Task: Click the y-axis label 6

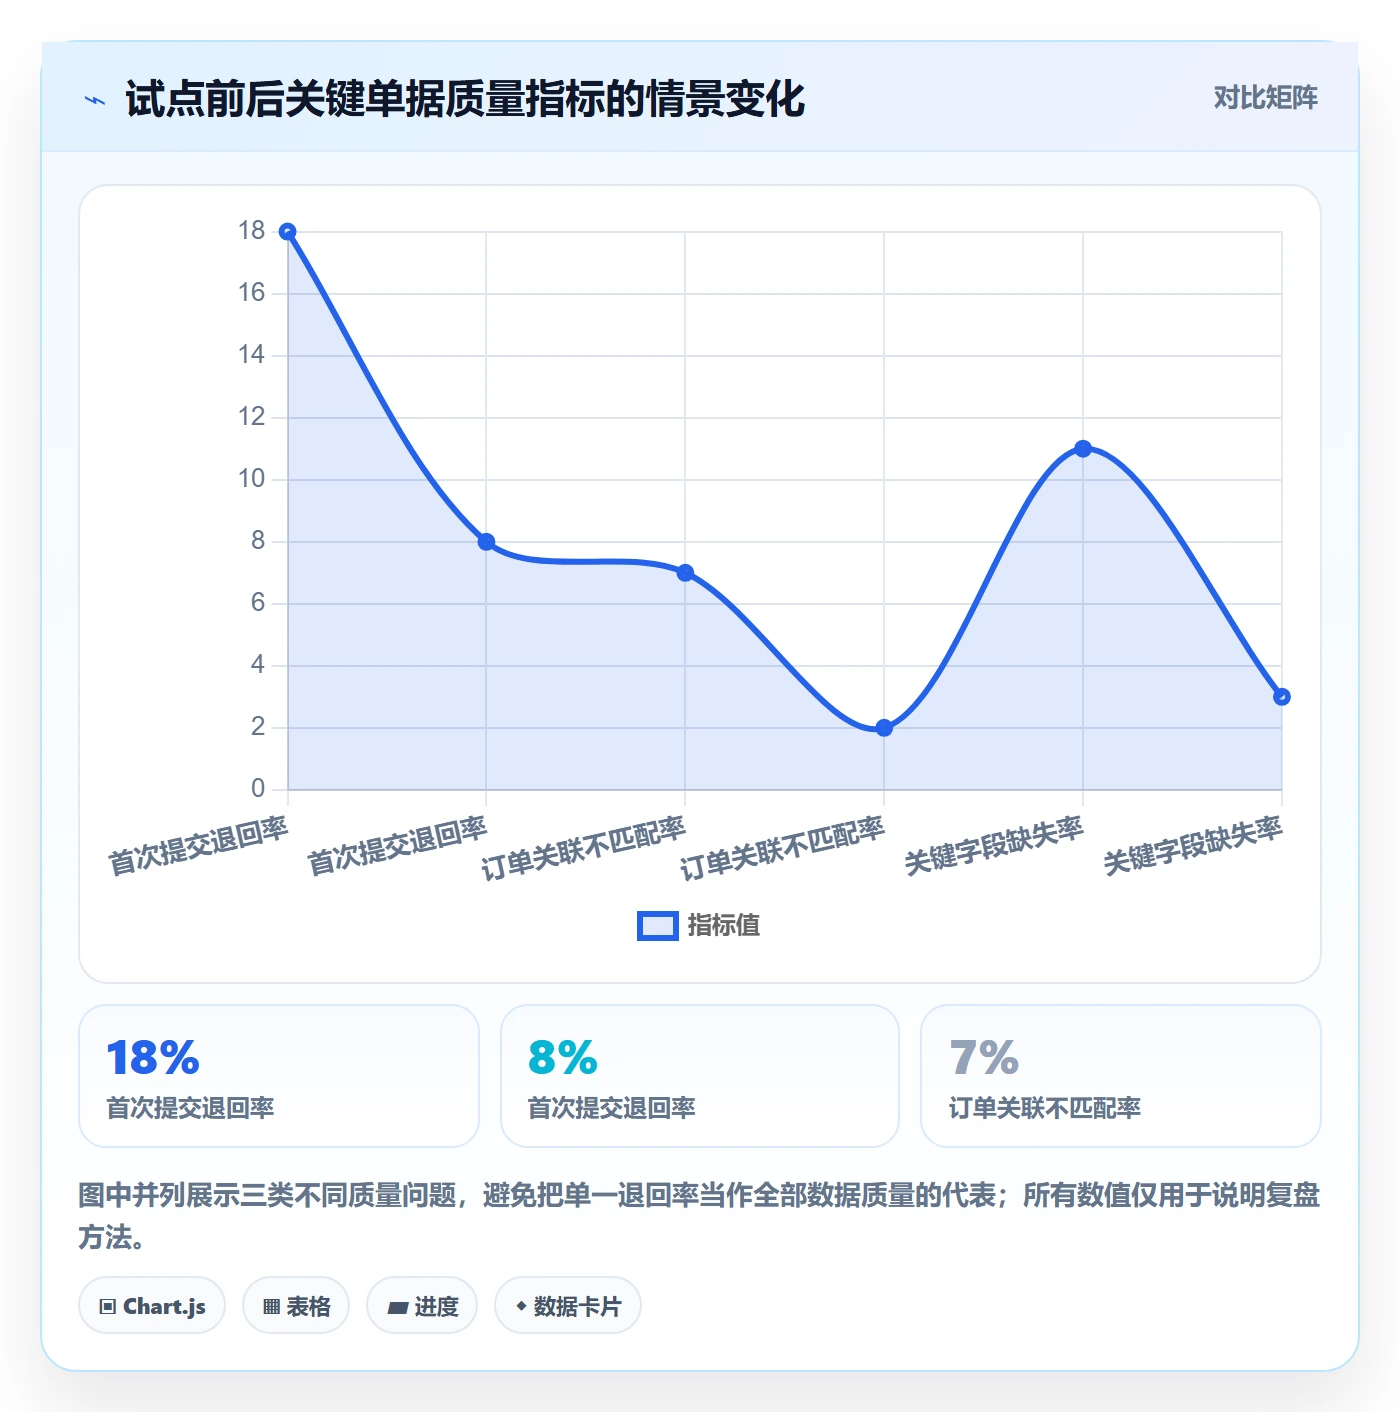Action: 258,603
